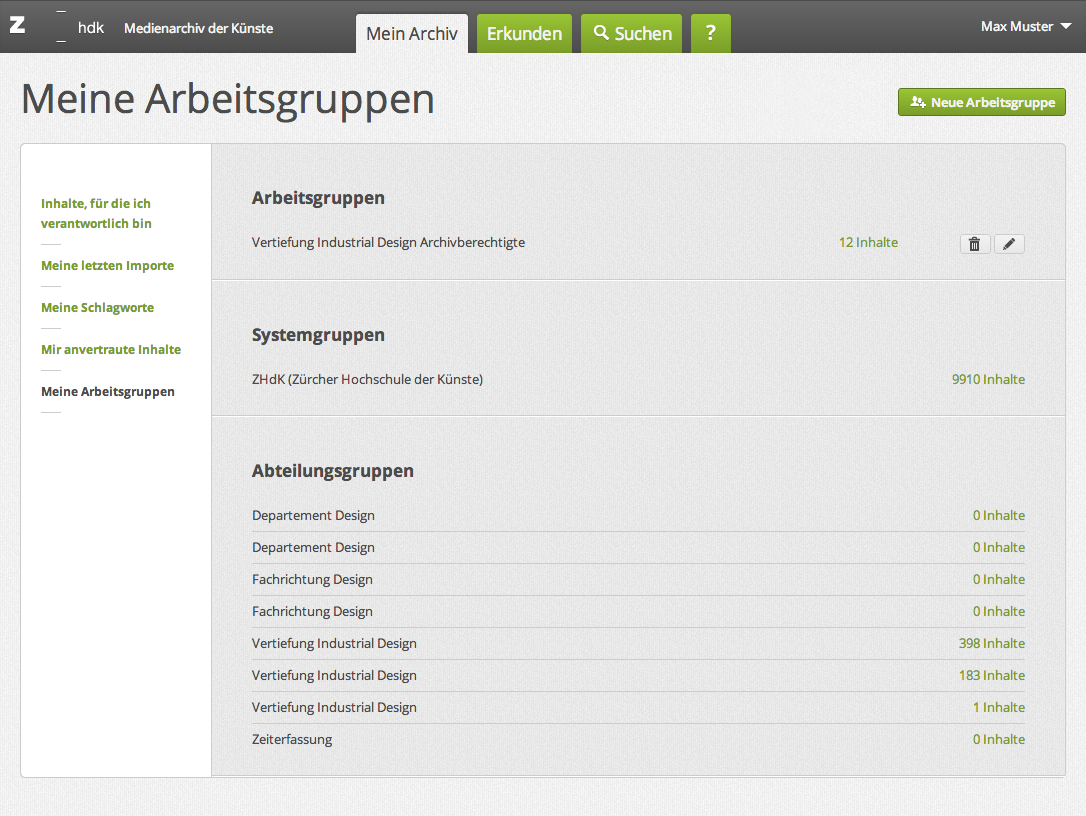Switch to the Erkunden tab
The width and height of the screenshot is (1086, 816).
[524, 34]
